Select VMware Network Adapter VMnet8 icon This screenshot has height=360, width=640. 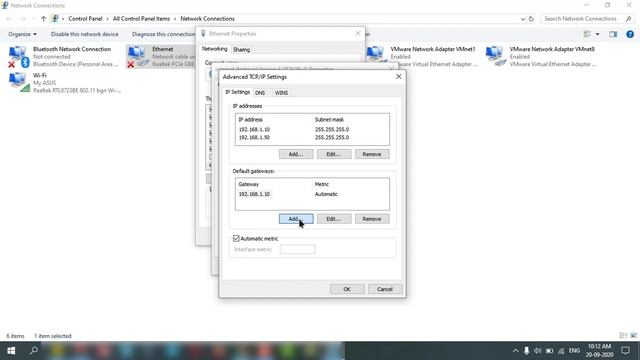point(496,56)
